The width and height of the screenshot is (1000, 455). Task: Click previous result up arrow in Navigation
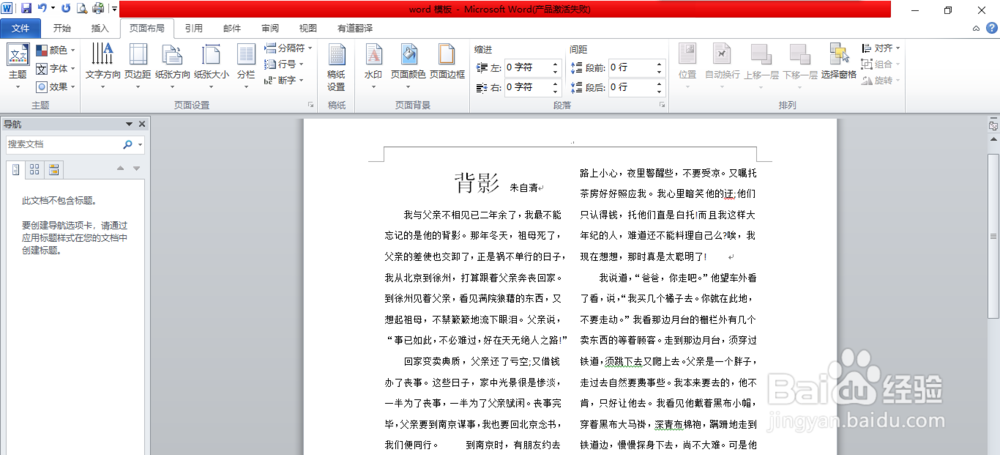tap(121, 168)
